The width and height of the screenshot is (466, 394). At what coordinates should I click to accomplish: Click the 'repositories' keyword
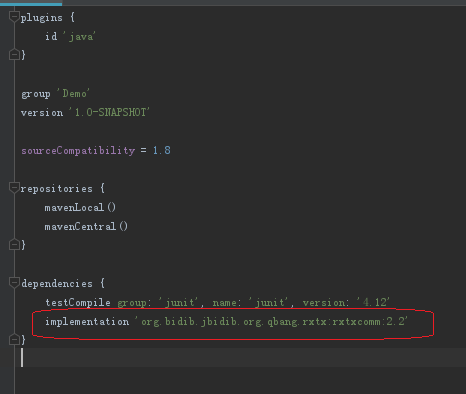coord(57,189)
